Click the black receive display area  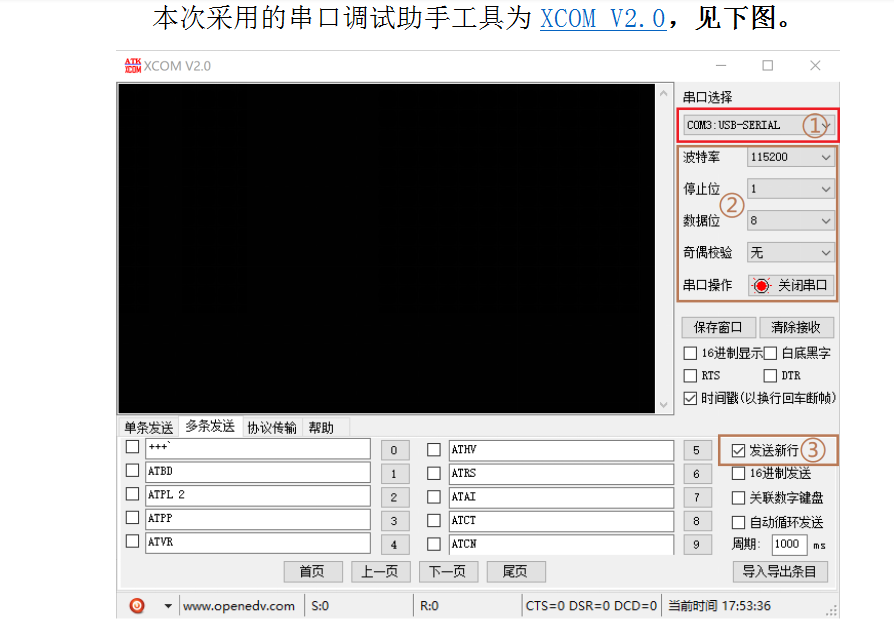point(387,249)
